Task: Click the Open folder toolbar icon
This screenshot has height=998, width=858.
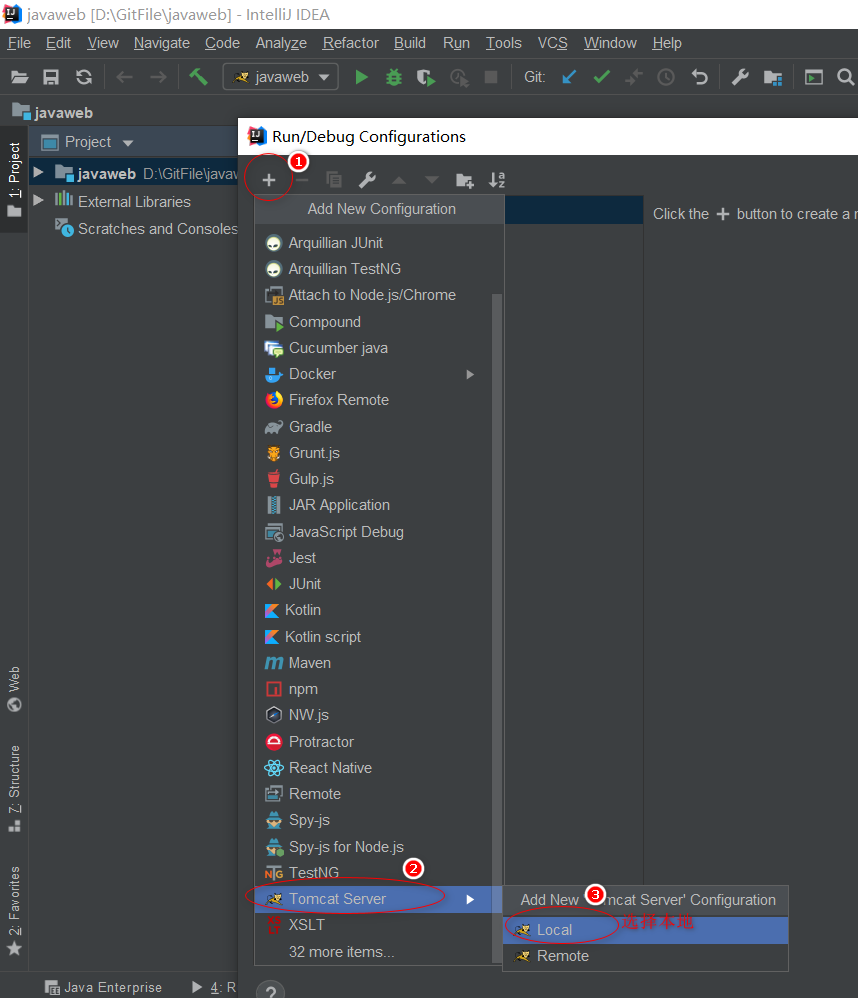Action: [20, 78]
